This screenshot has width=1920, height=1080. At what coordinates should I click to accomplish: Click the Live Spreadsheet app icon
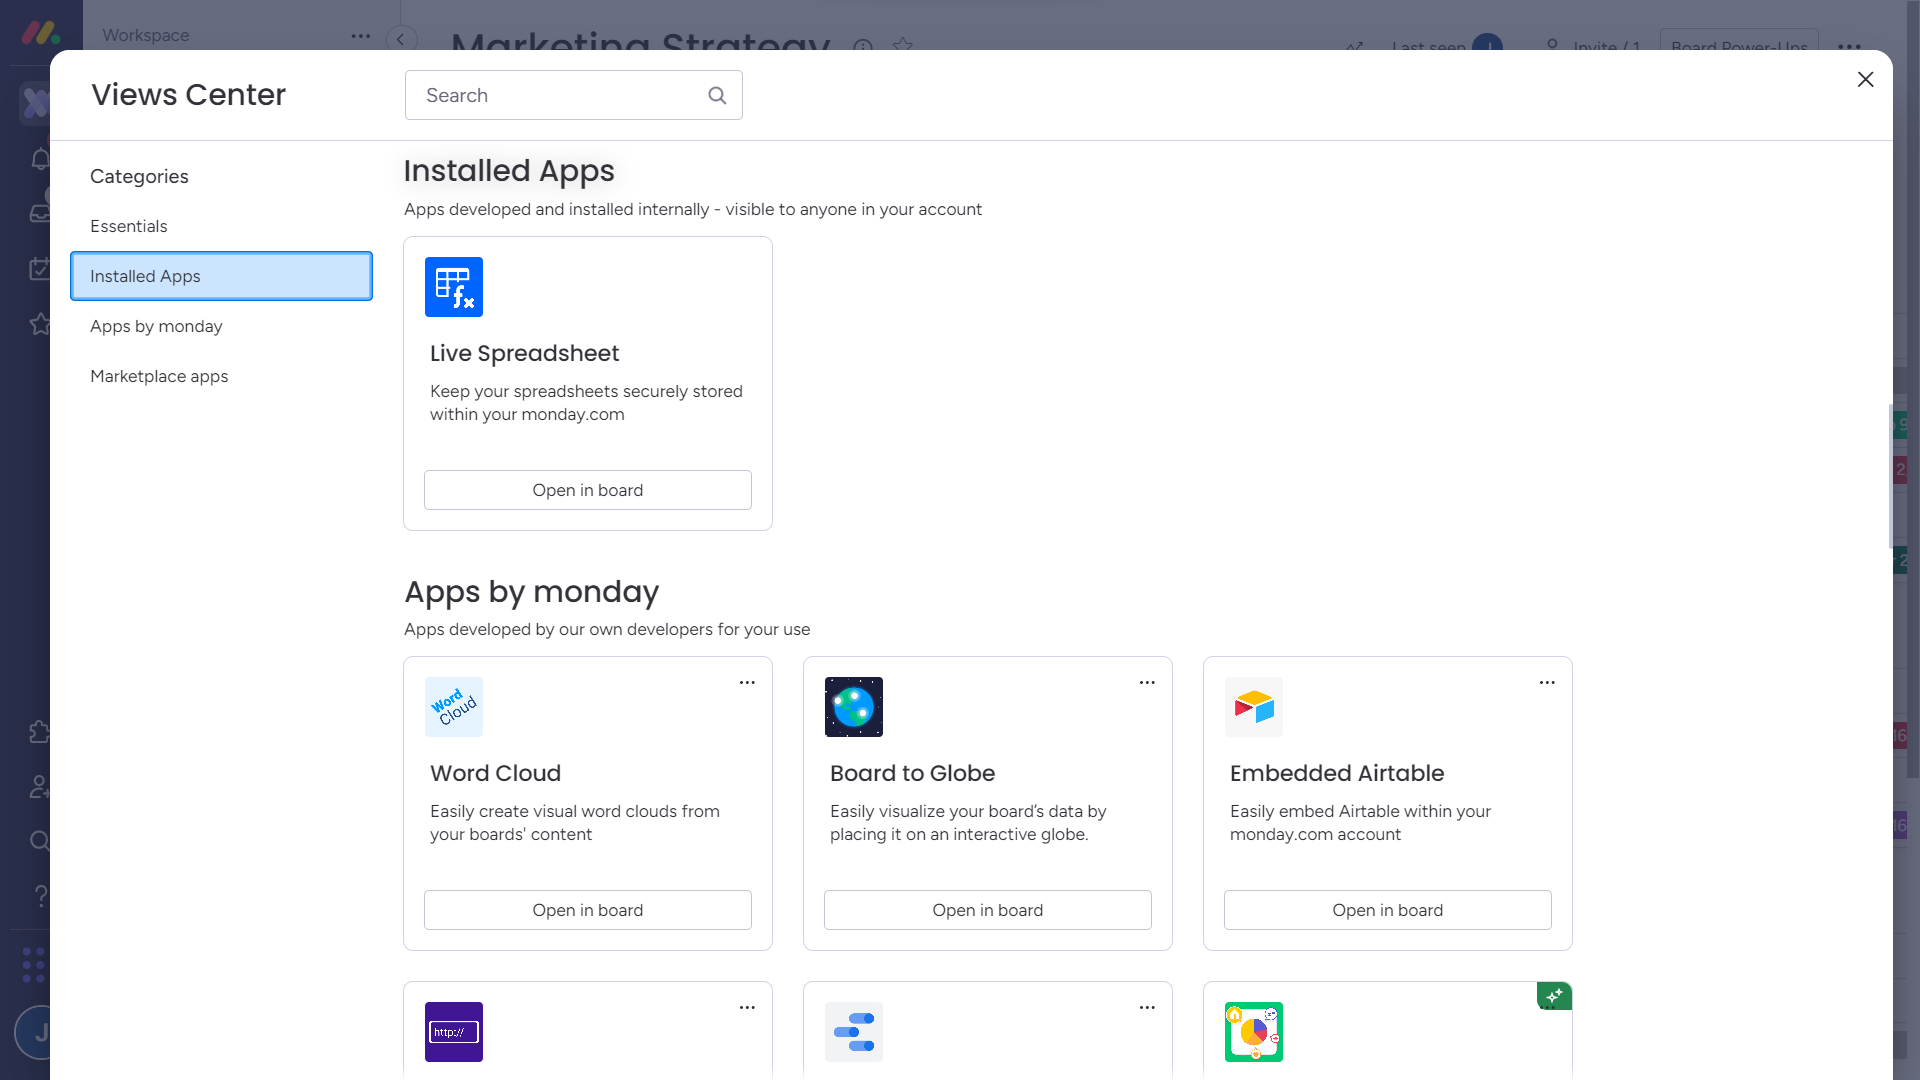click(x=453, y=287)
